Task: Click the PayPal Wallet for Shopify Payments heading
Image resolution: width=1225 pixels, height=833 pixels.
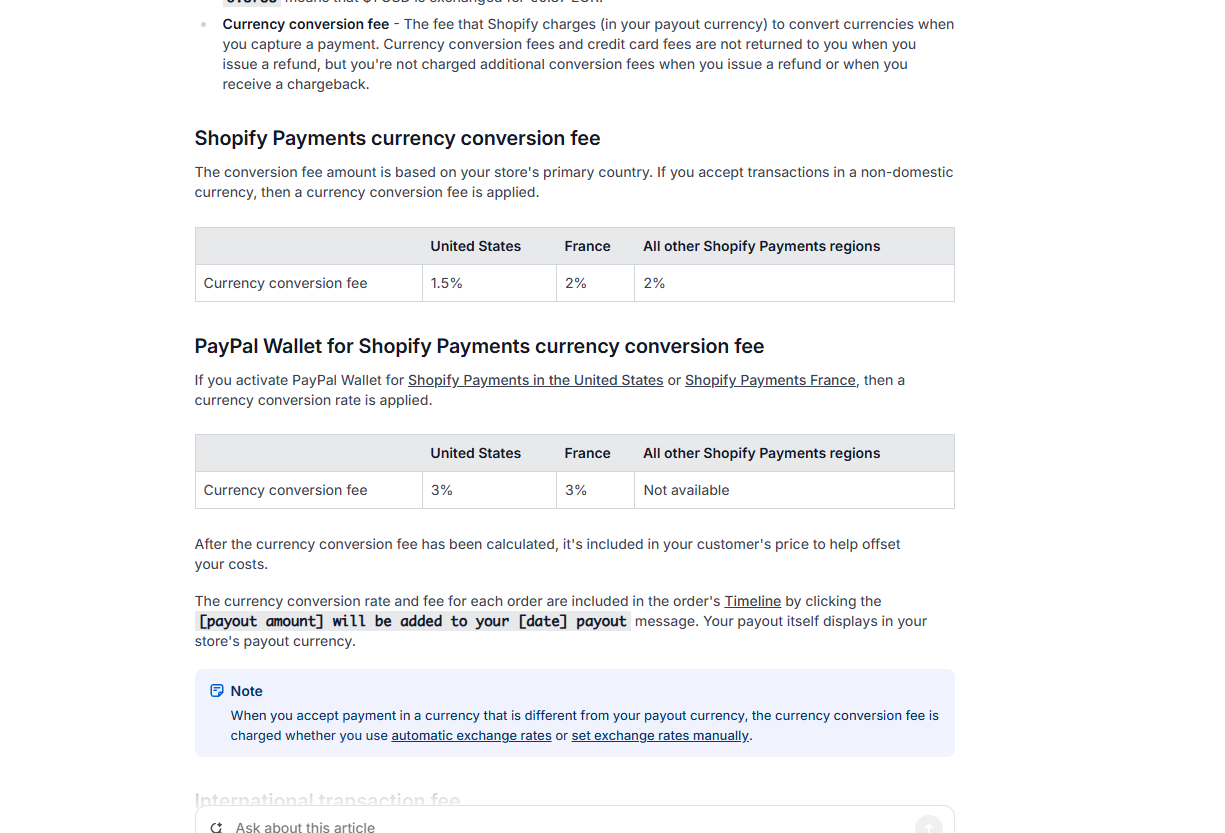Action: pos(479,346)
